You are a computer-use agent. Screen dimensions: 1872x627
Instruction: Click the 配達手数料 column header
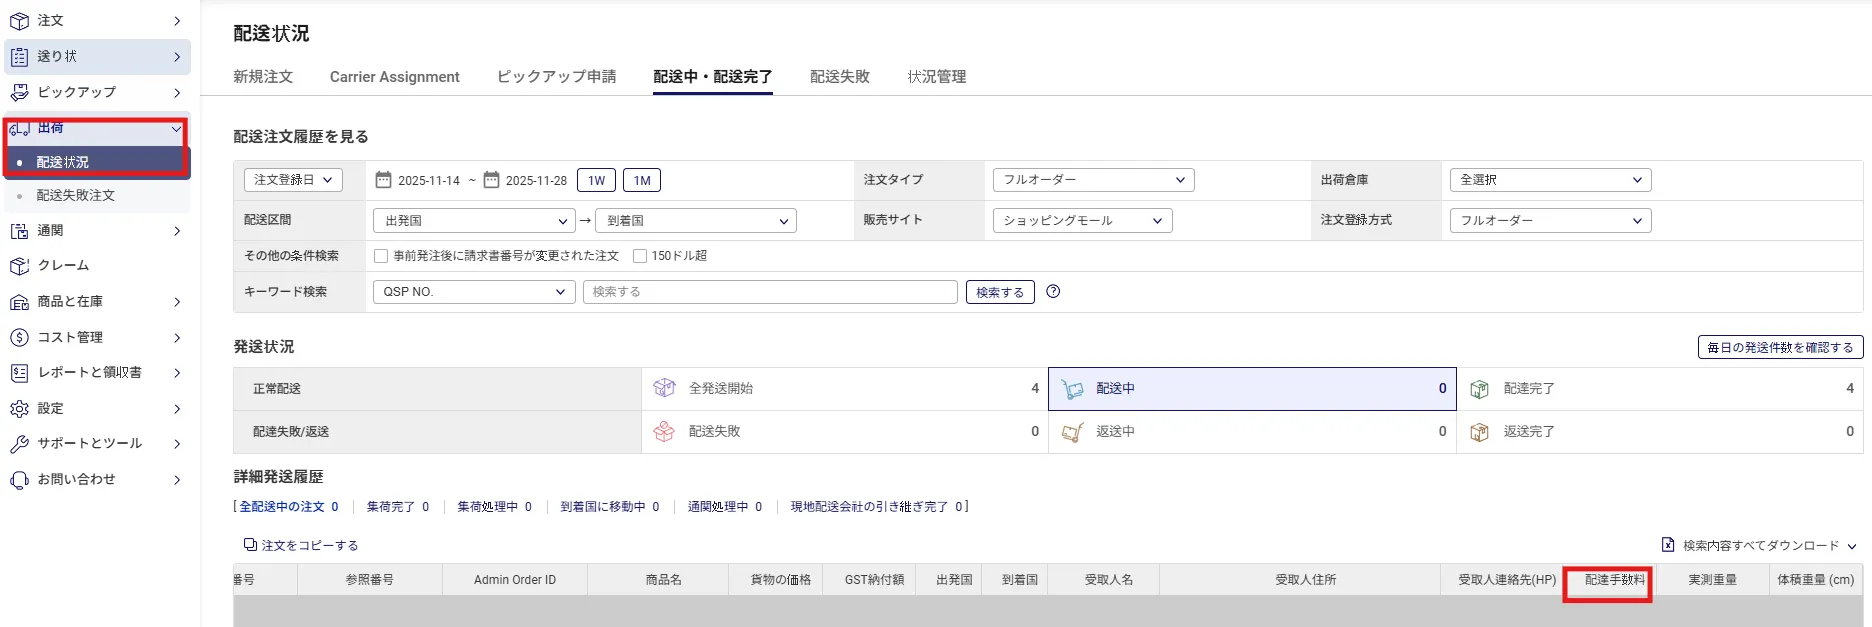(1615, 580)
